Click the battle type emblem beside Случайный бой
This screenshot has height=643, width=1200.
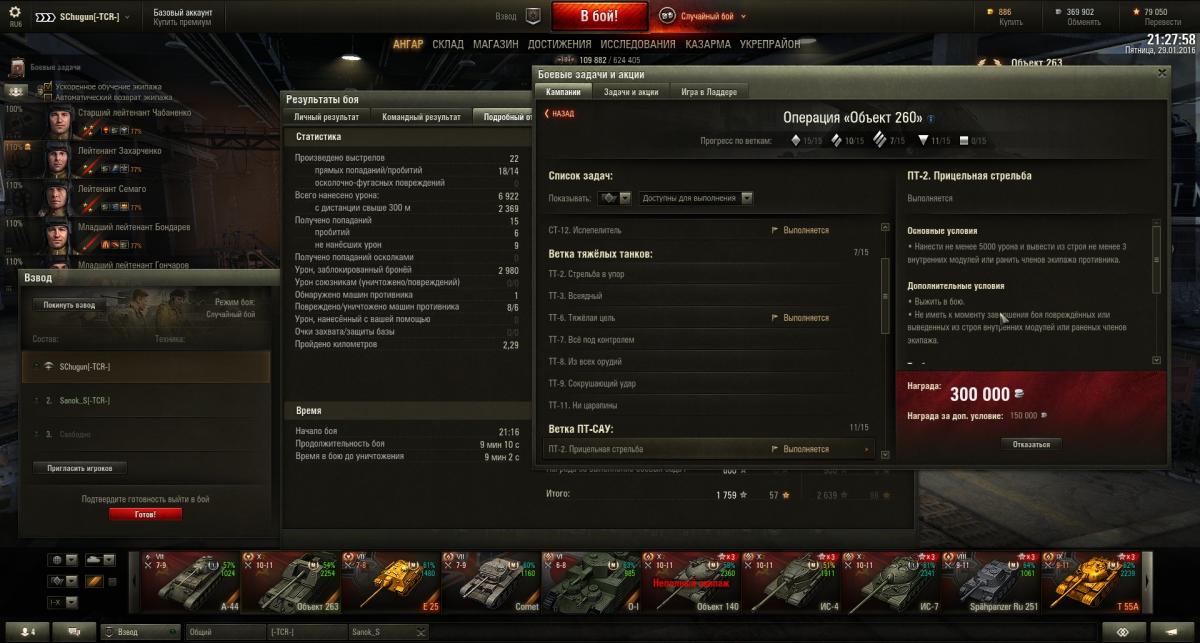[x=667, y=16]
